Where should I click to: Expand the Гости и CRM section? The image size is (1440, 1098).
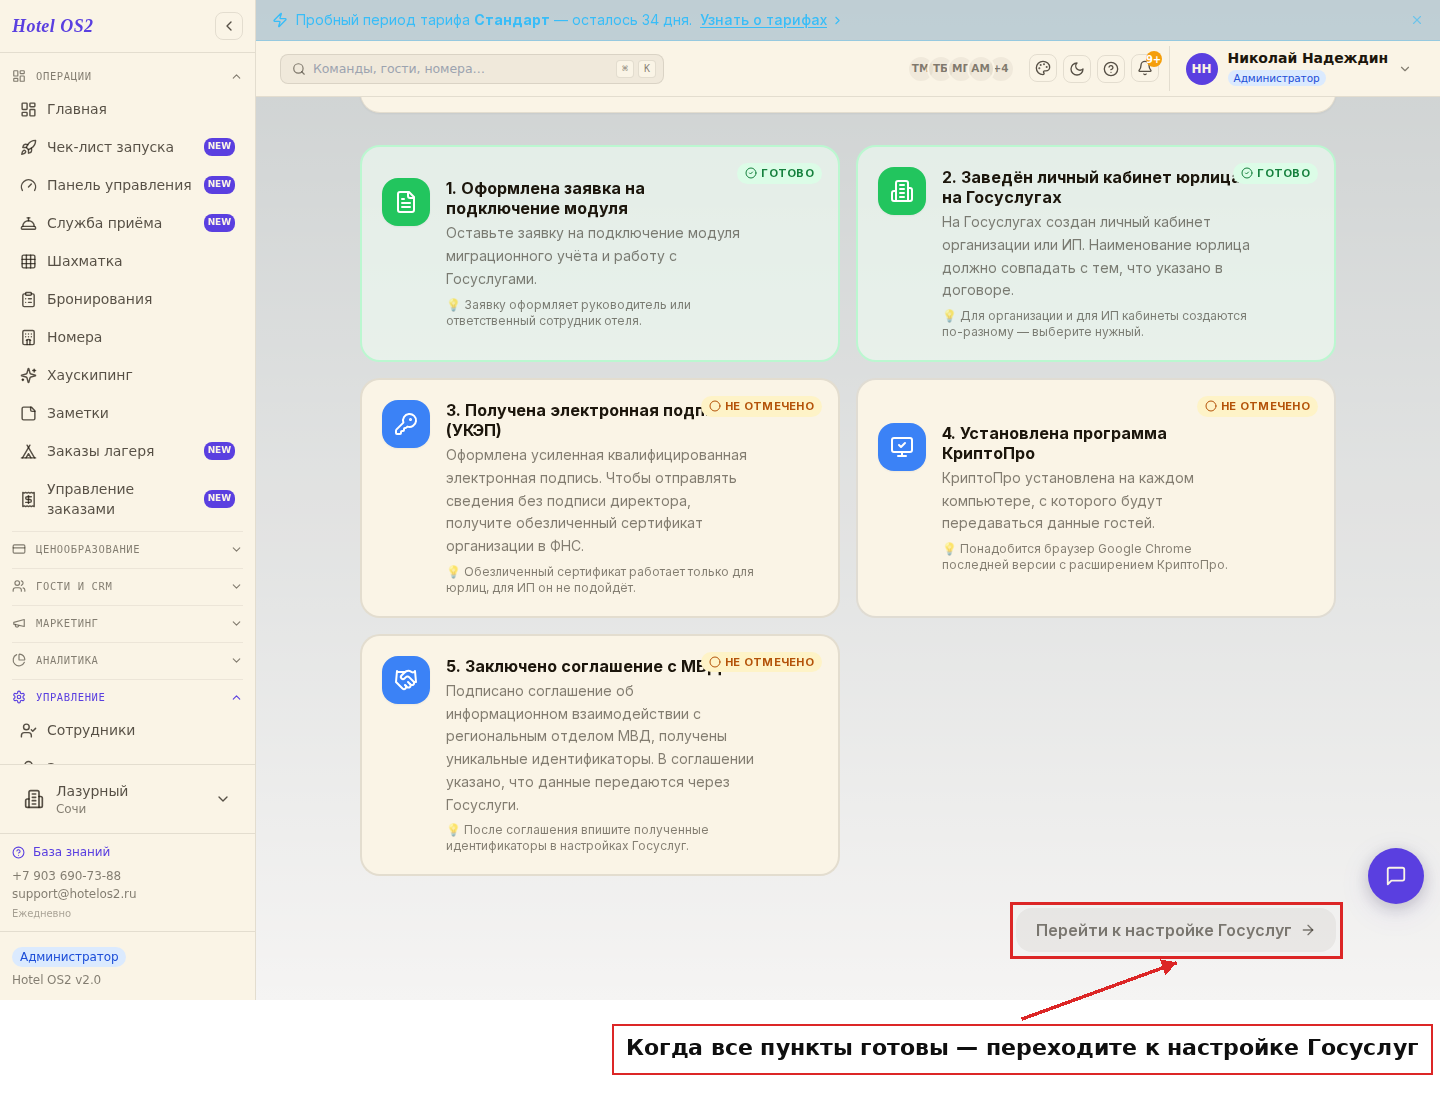pyautogui.click(x=127, y=586)
